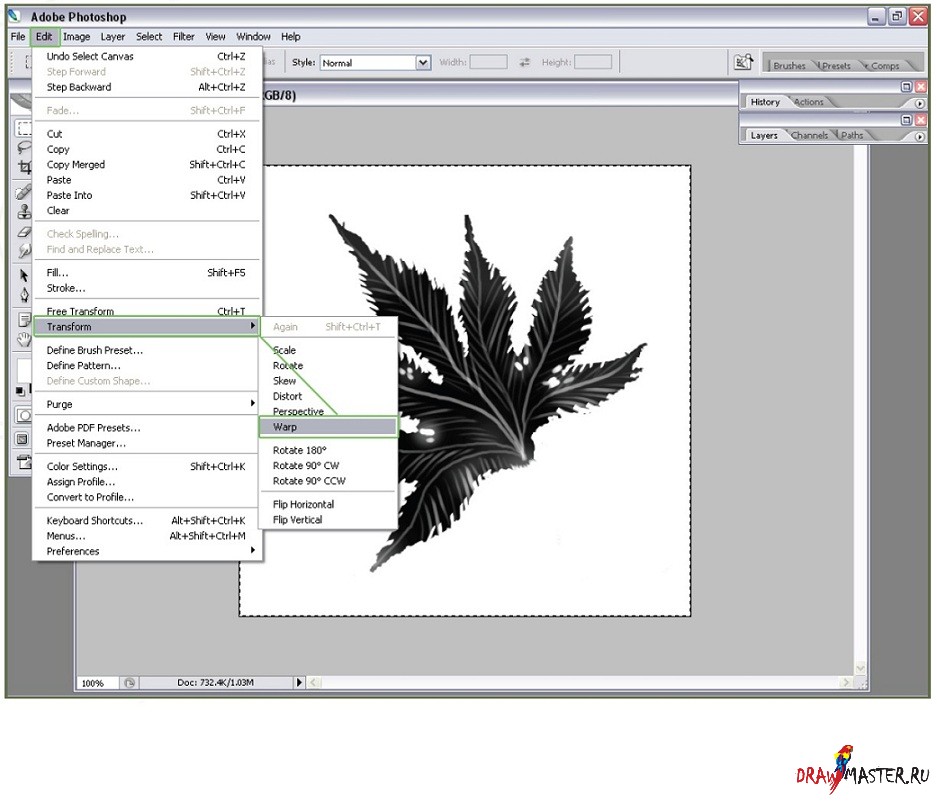Viewport: 937px width, 802px height.
Task: Select the Eraser tool
Action: click(23, 231)
